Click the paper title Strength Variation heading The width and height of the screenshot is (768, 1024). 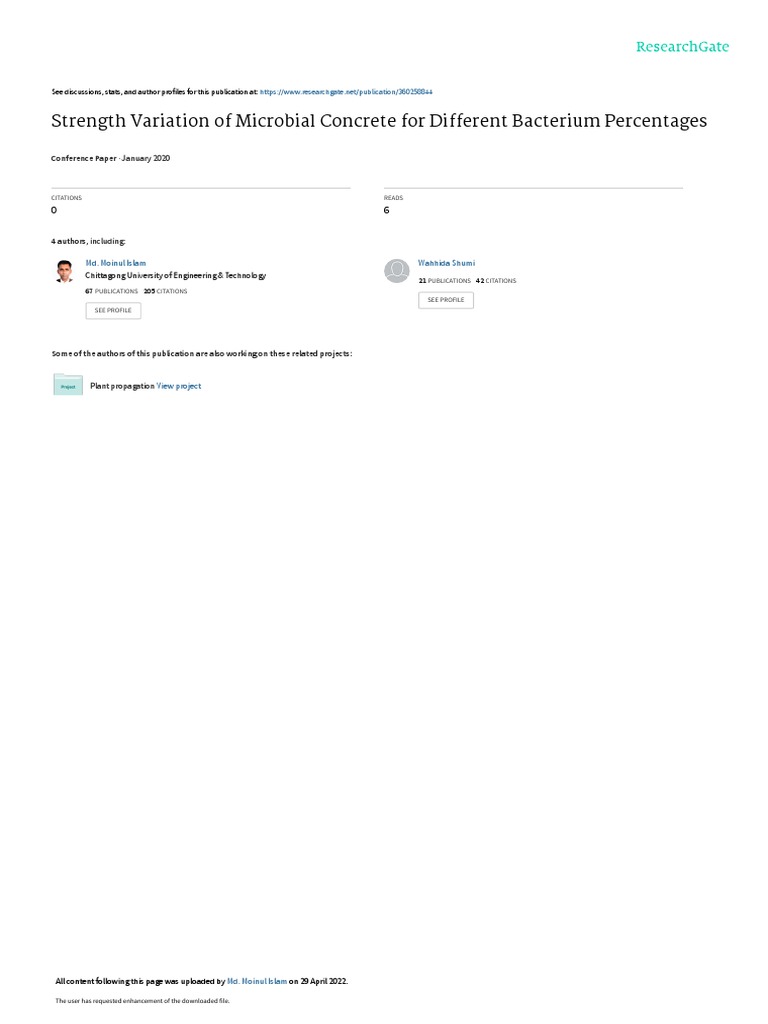379,121
